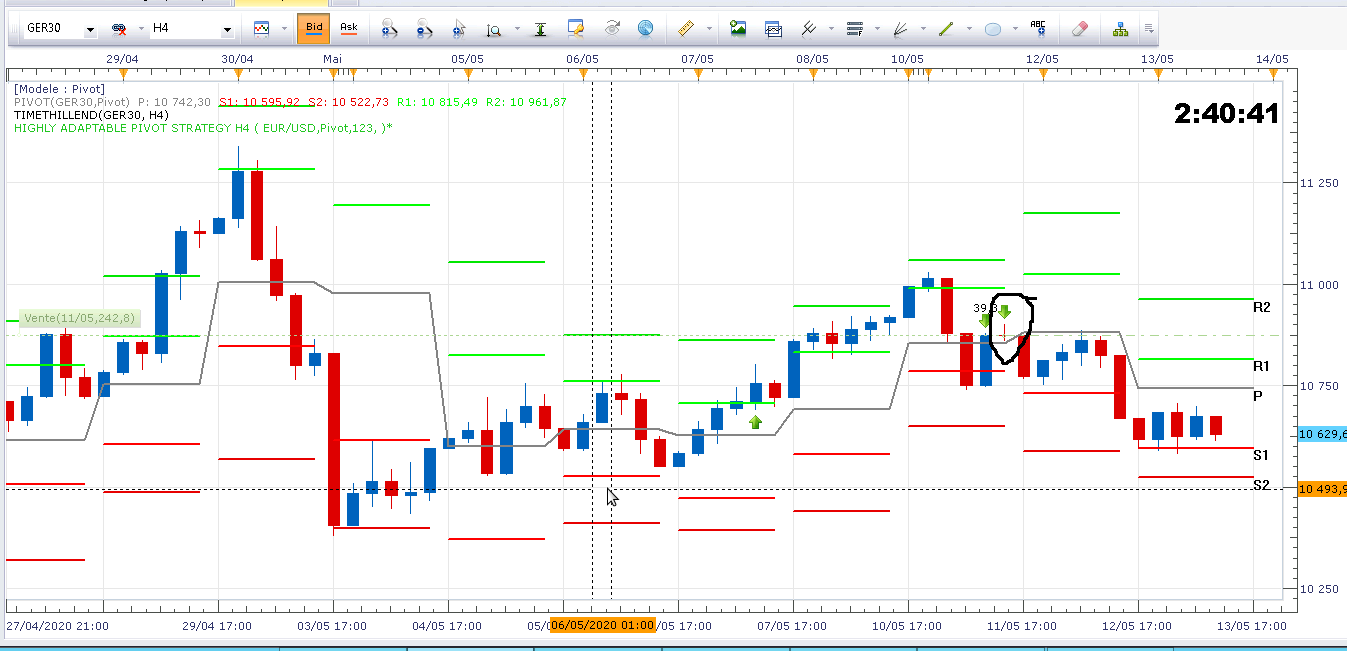This screenshot has width=1347, height=651.
Task: Click the S2 pivot level label
Action: (1261, 485)
